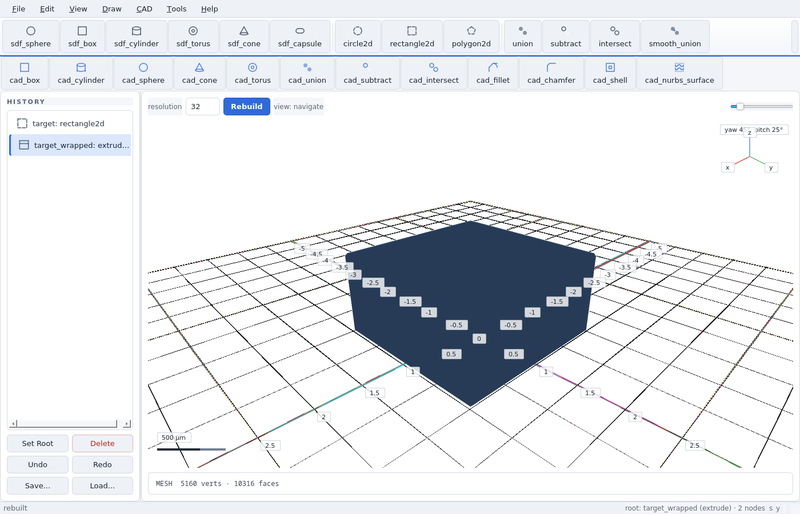Select target_wrapped: extrude history item

point(70,145)
